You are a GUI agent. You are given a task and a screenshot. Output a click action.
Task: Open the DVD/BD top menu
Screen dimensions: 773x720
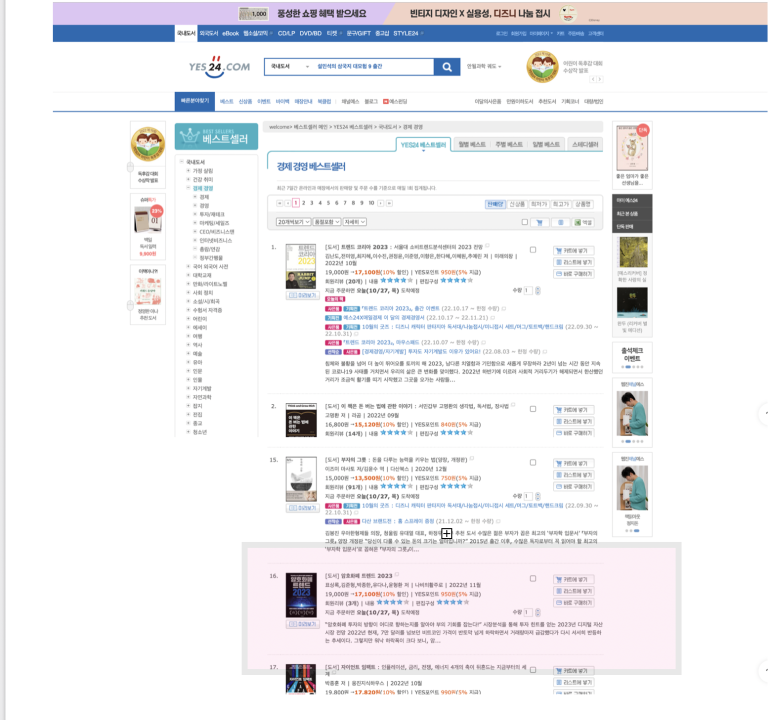tap(310, 34)
